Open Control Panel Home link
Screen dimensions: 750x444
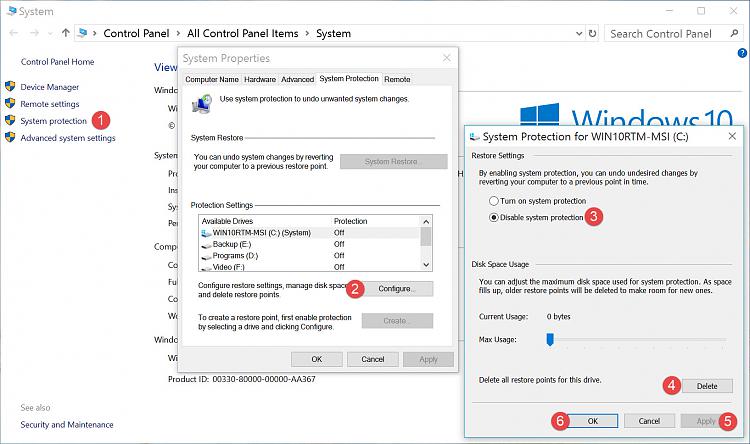(57, 62)
